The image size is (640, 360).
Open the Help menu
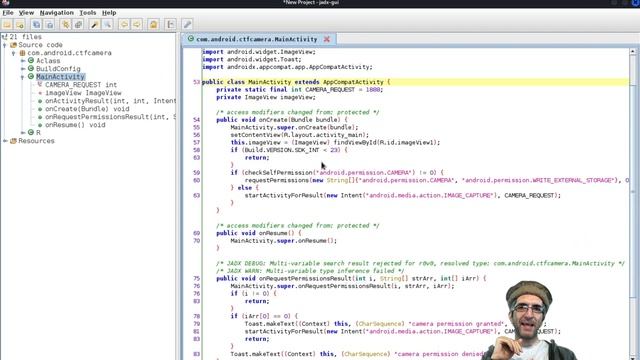109,13
